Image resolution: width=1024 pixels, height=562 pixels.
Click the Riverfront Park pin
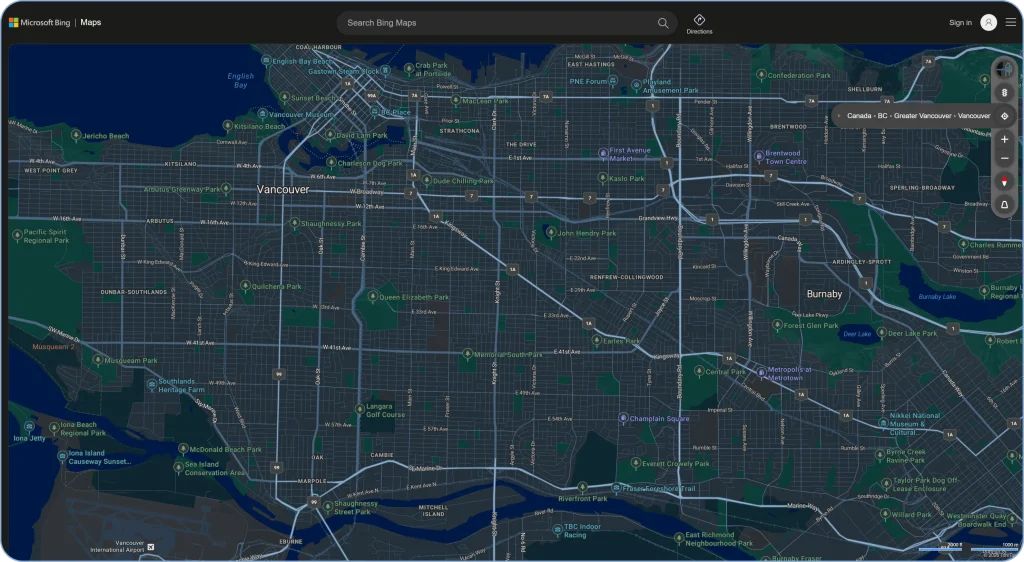583,488
